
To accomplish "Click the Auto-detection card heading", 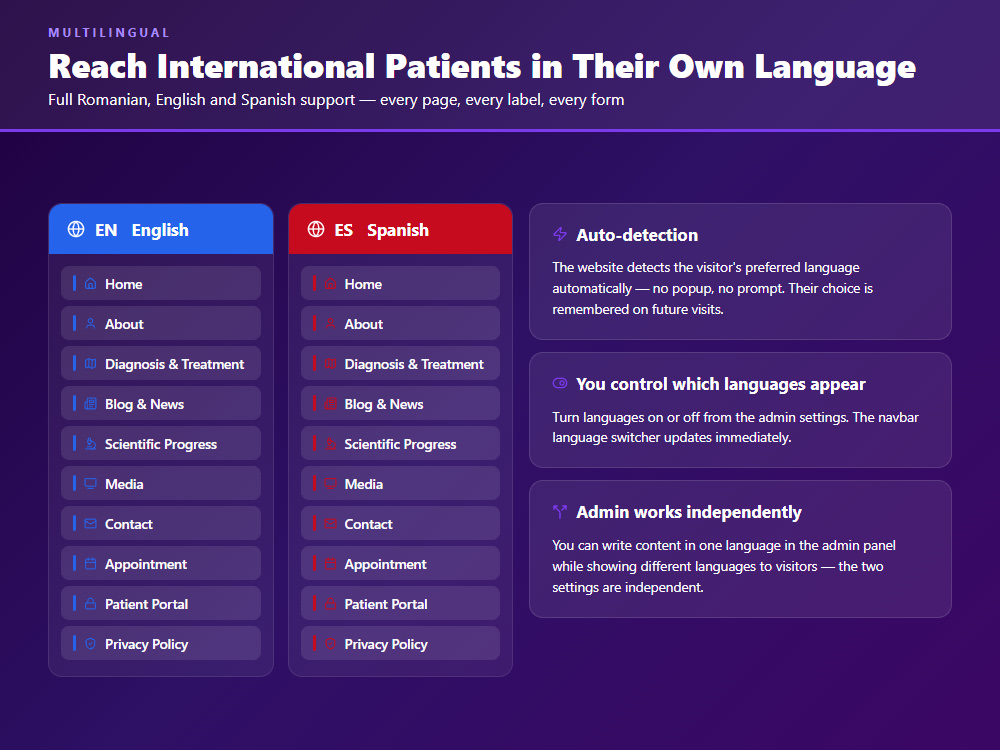I will click(x=636, y=235).
